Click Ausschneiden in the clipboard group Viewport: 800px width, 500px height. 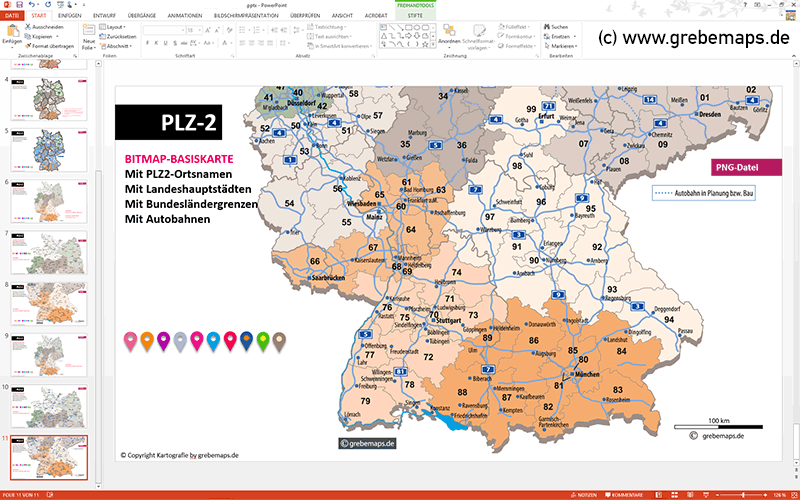point(48,26)
